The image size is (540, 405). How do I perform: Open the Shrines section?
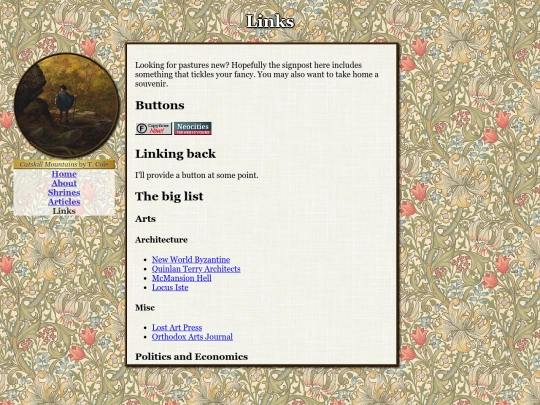pyautogui.click(x=64, y=193)
